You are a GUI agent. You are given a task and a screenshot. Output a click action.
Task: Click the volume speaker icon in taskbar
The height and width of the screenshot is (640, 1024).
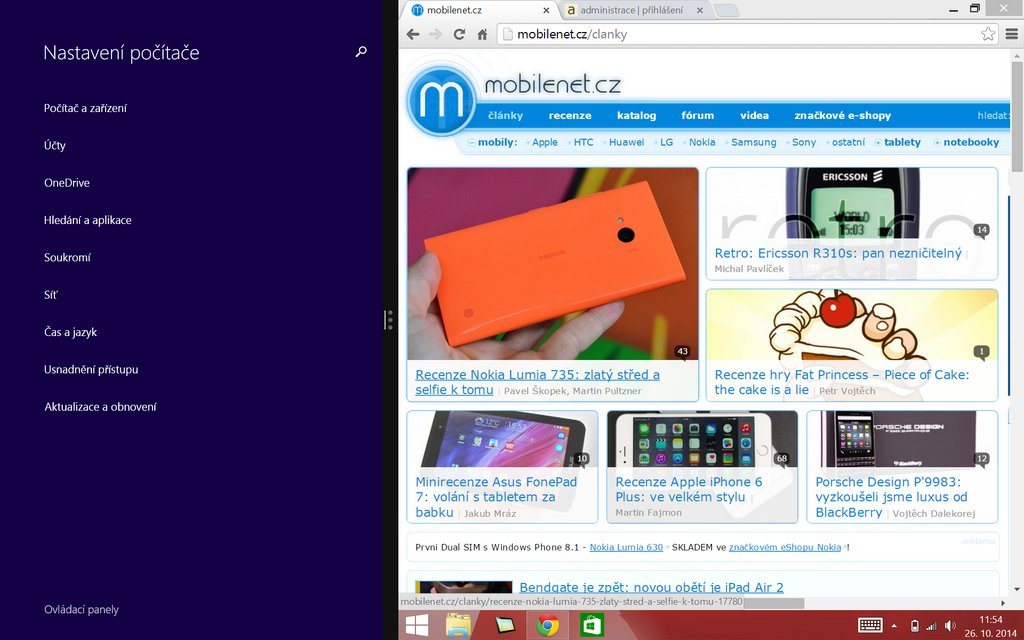[947, 624]
